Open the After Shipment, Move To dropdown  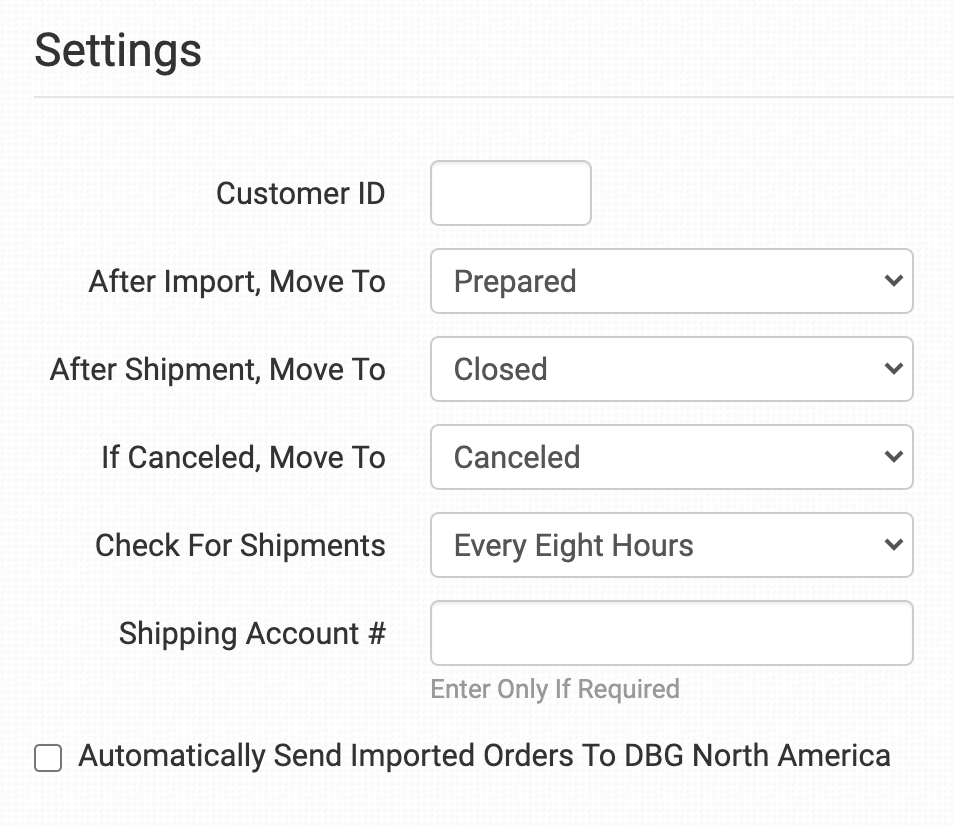670,369
